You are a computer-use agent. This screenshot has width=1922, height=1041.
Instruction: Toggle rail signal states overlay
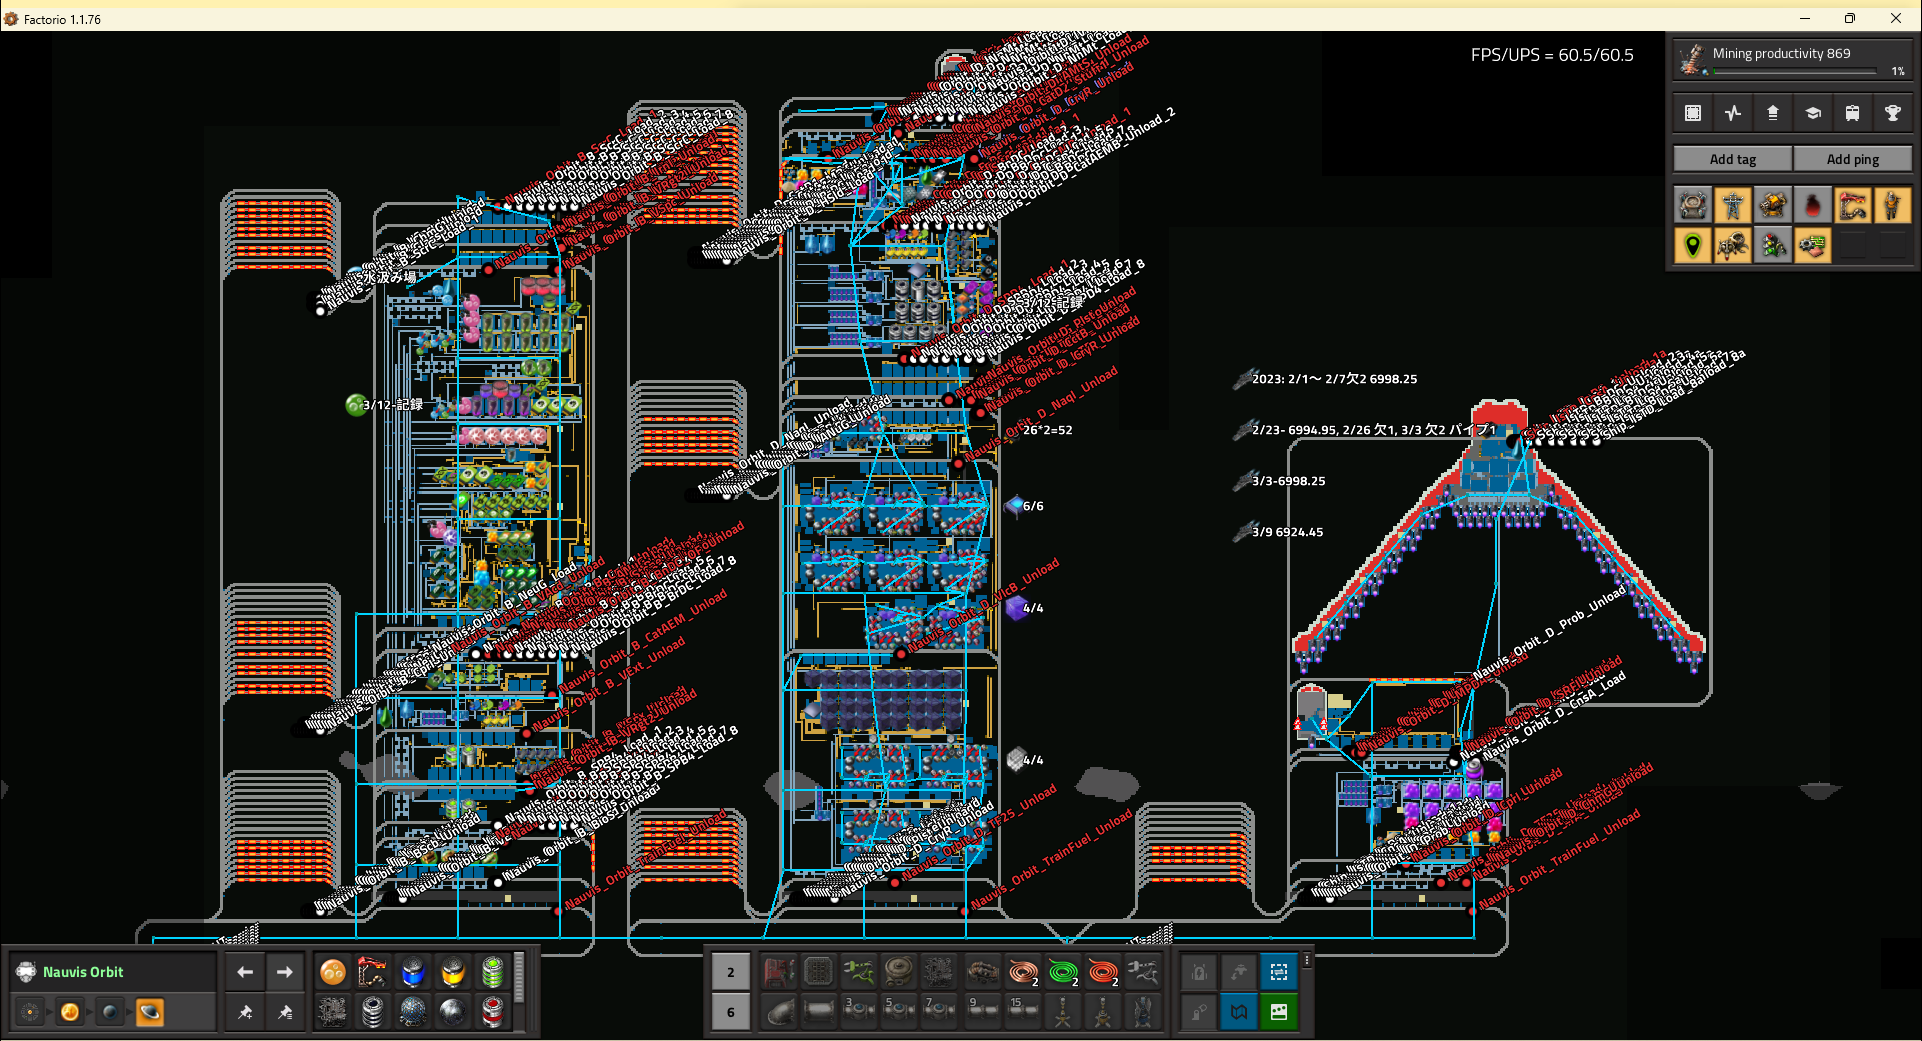coord(1772,245)
